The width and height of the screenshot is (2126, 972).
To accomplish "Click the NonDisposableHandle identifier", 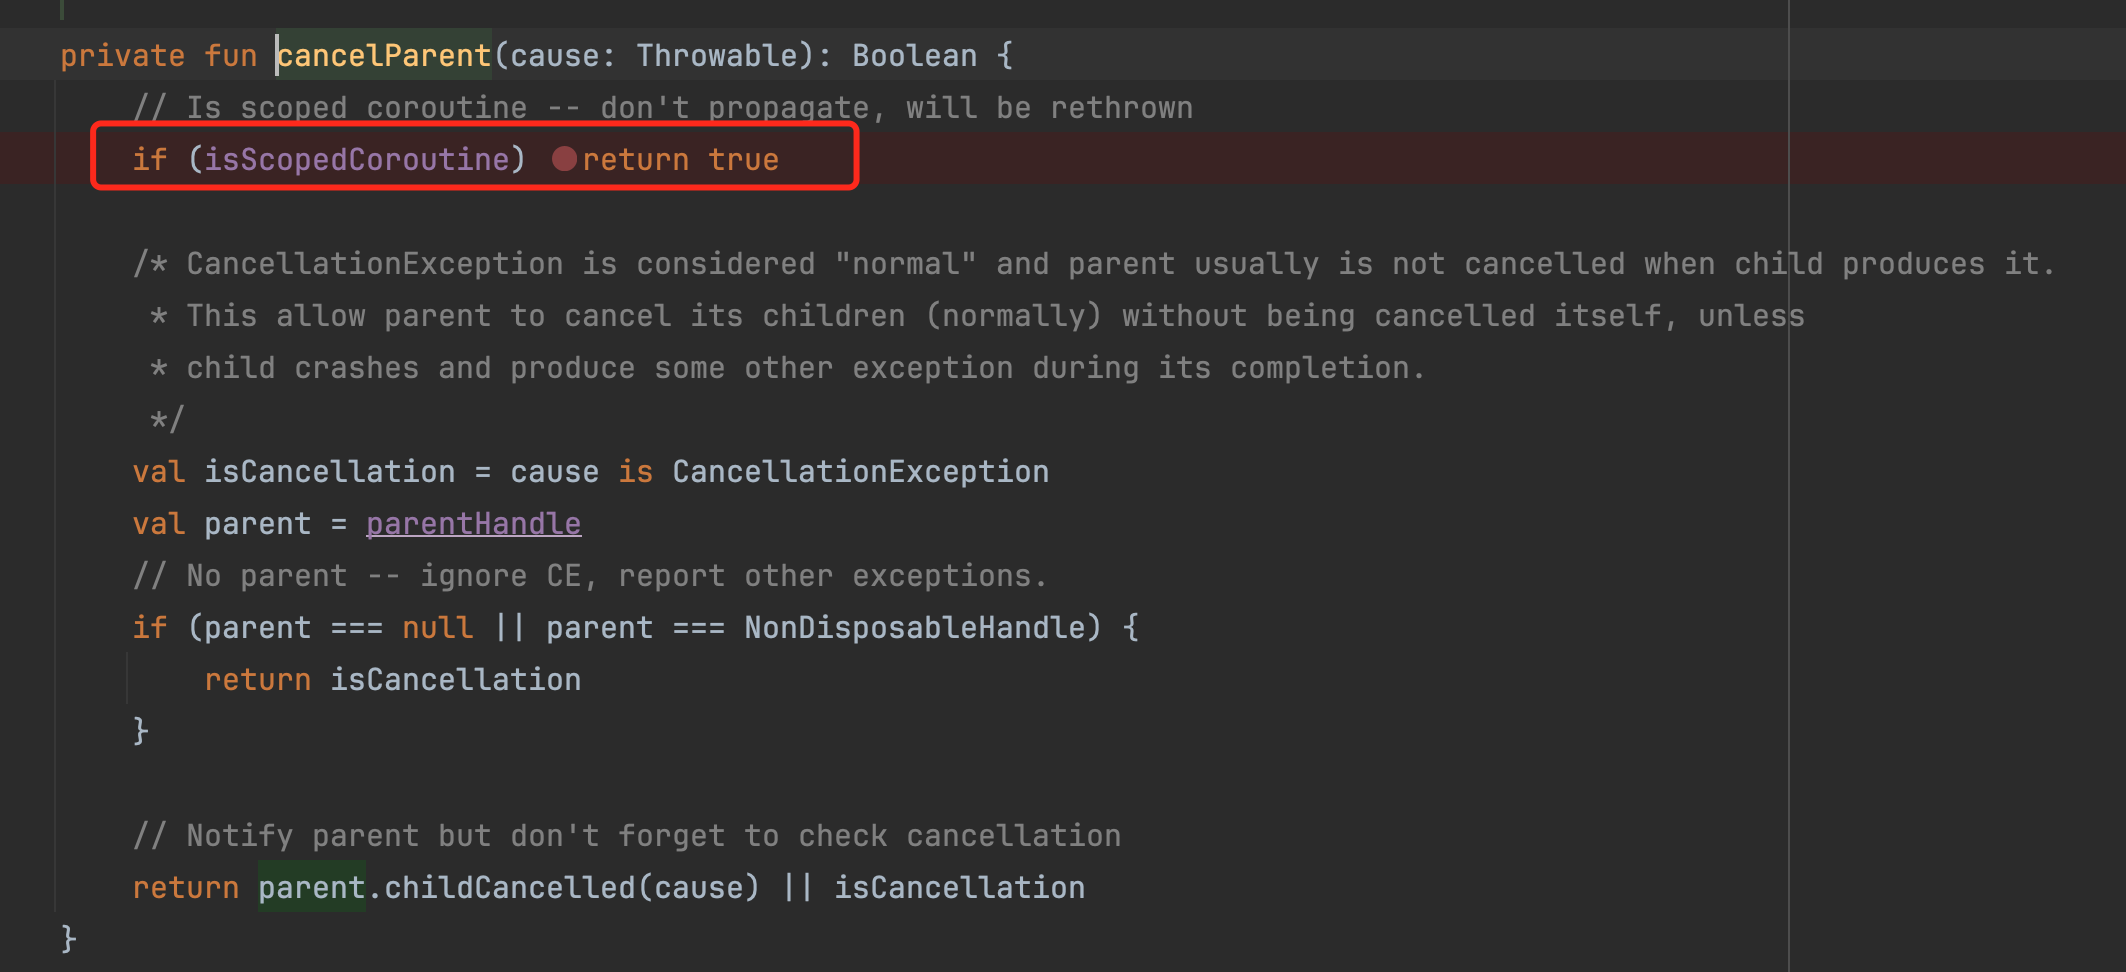I will (x=915, y=628).
